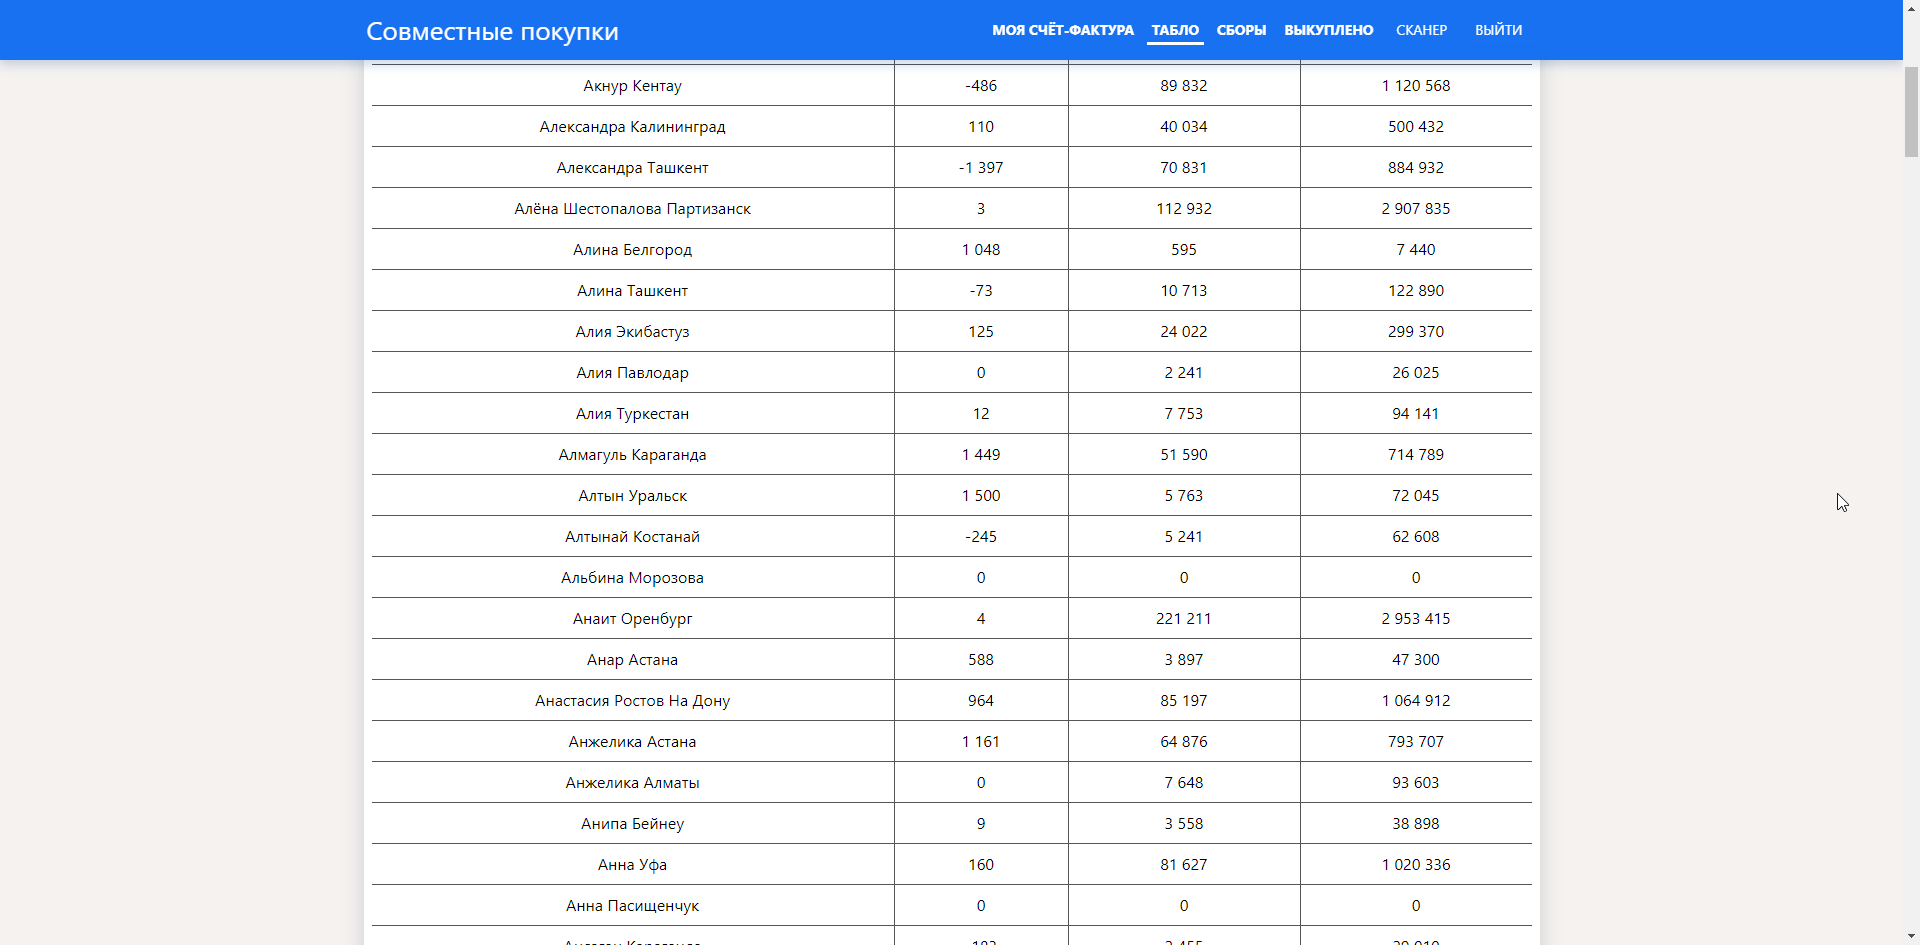
Task: Click name Анна Уфа
Action: (x=632, y=865)
